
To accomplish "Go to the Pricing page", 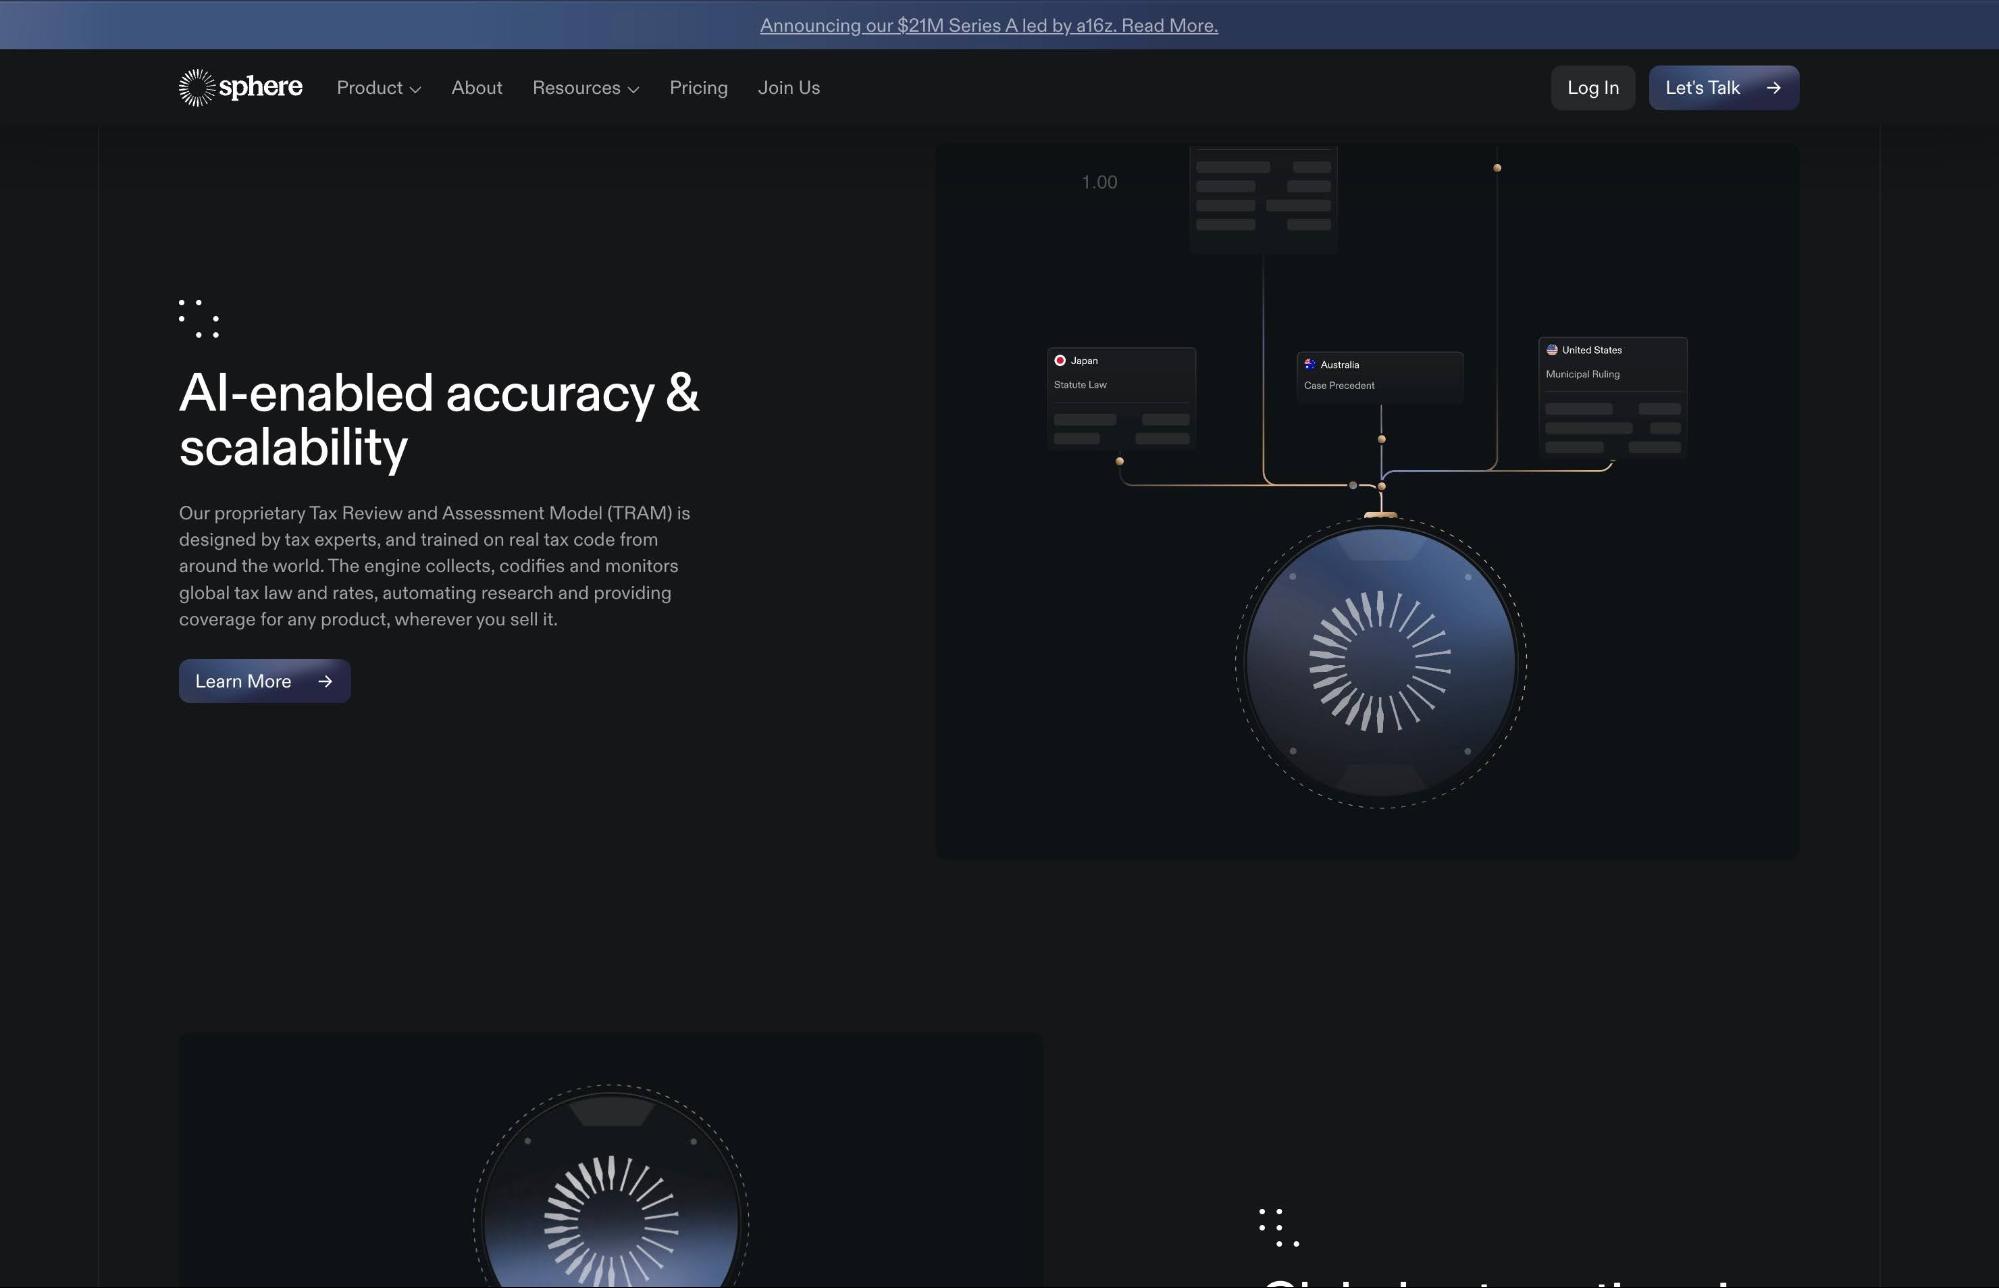I will coord(698,88).
